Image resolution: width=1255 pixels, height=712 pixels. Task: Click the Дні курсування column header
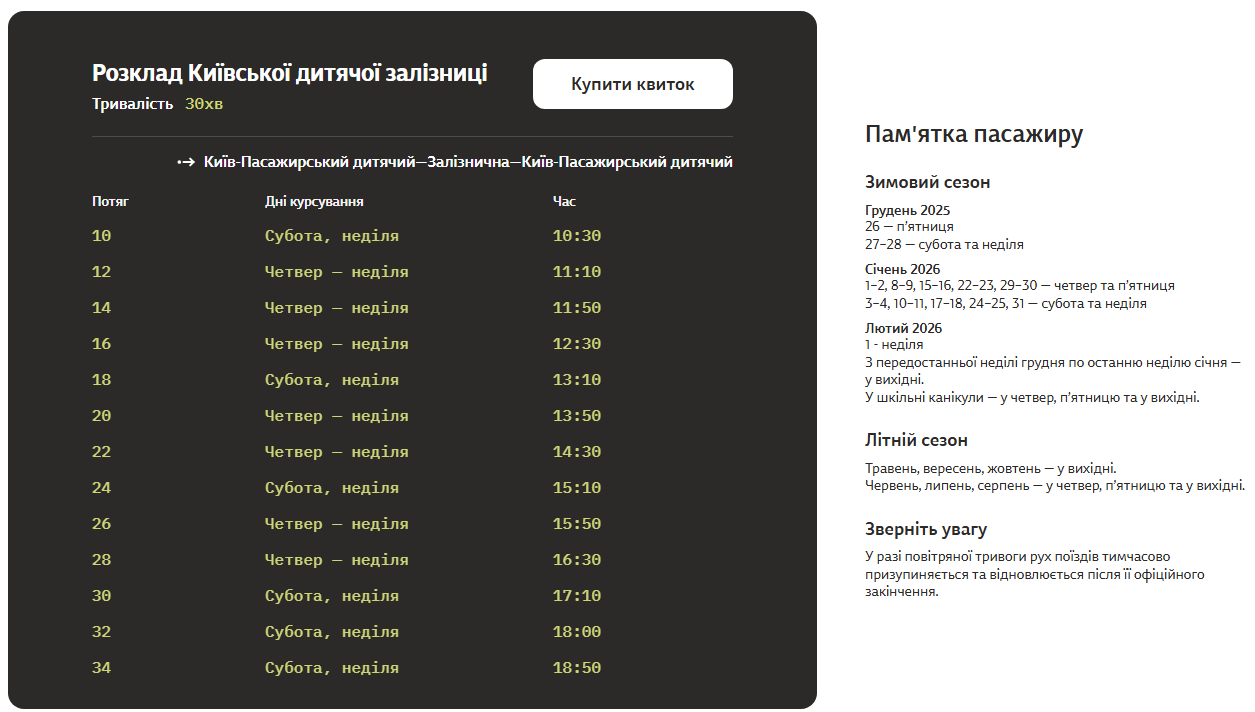(314, 201)
